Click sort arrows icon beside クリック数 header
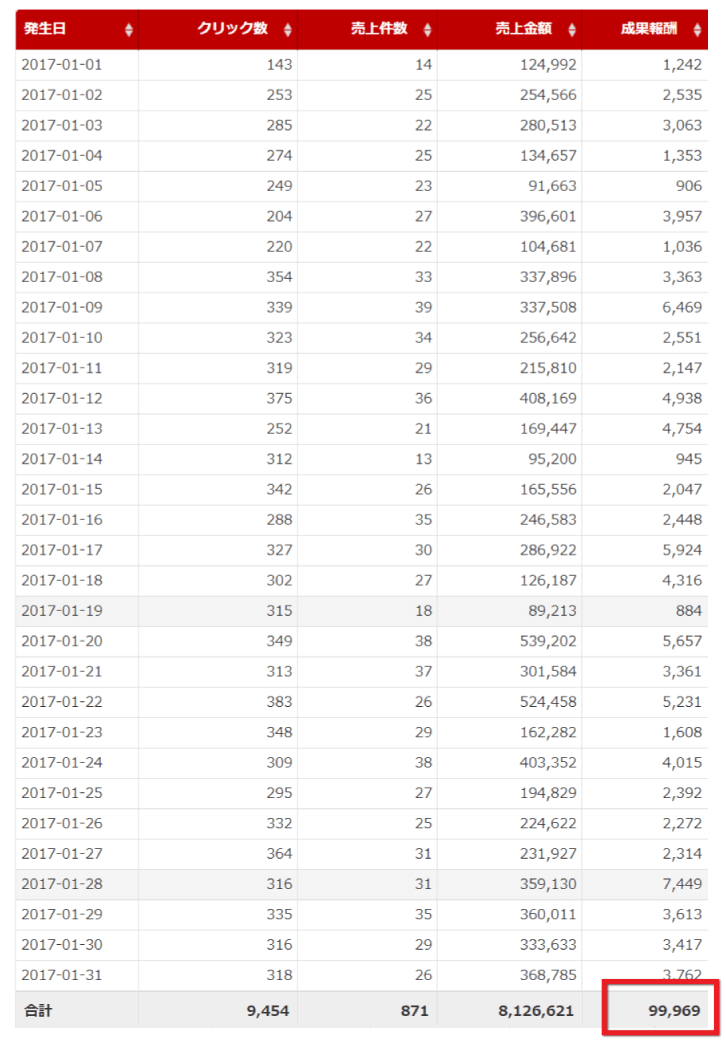Viewport: 726px width, 1045px height. [288, 30]
